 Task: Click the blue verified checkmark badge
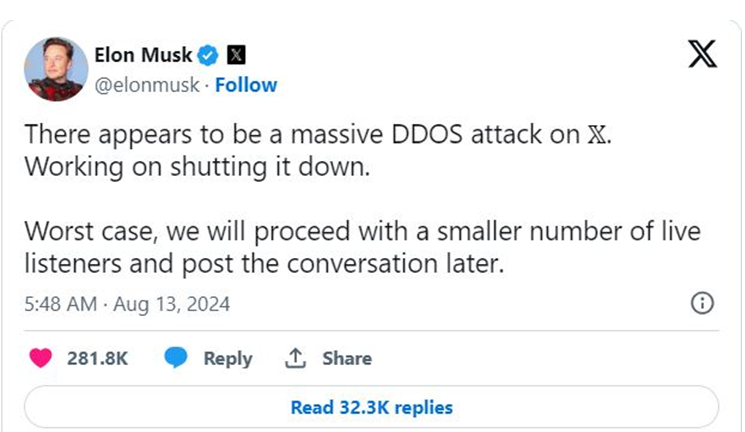[209, 53]
